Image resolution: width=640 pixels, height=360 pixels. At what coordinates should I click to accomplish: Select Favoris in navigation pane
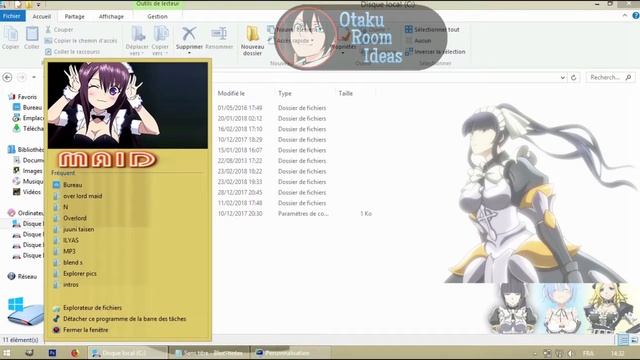(x=27, y=97)
